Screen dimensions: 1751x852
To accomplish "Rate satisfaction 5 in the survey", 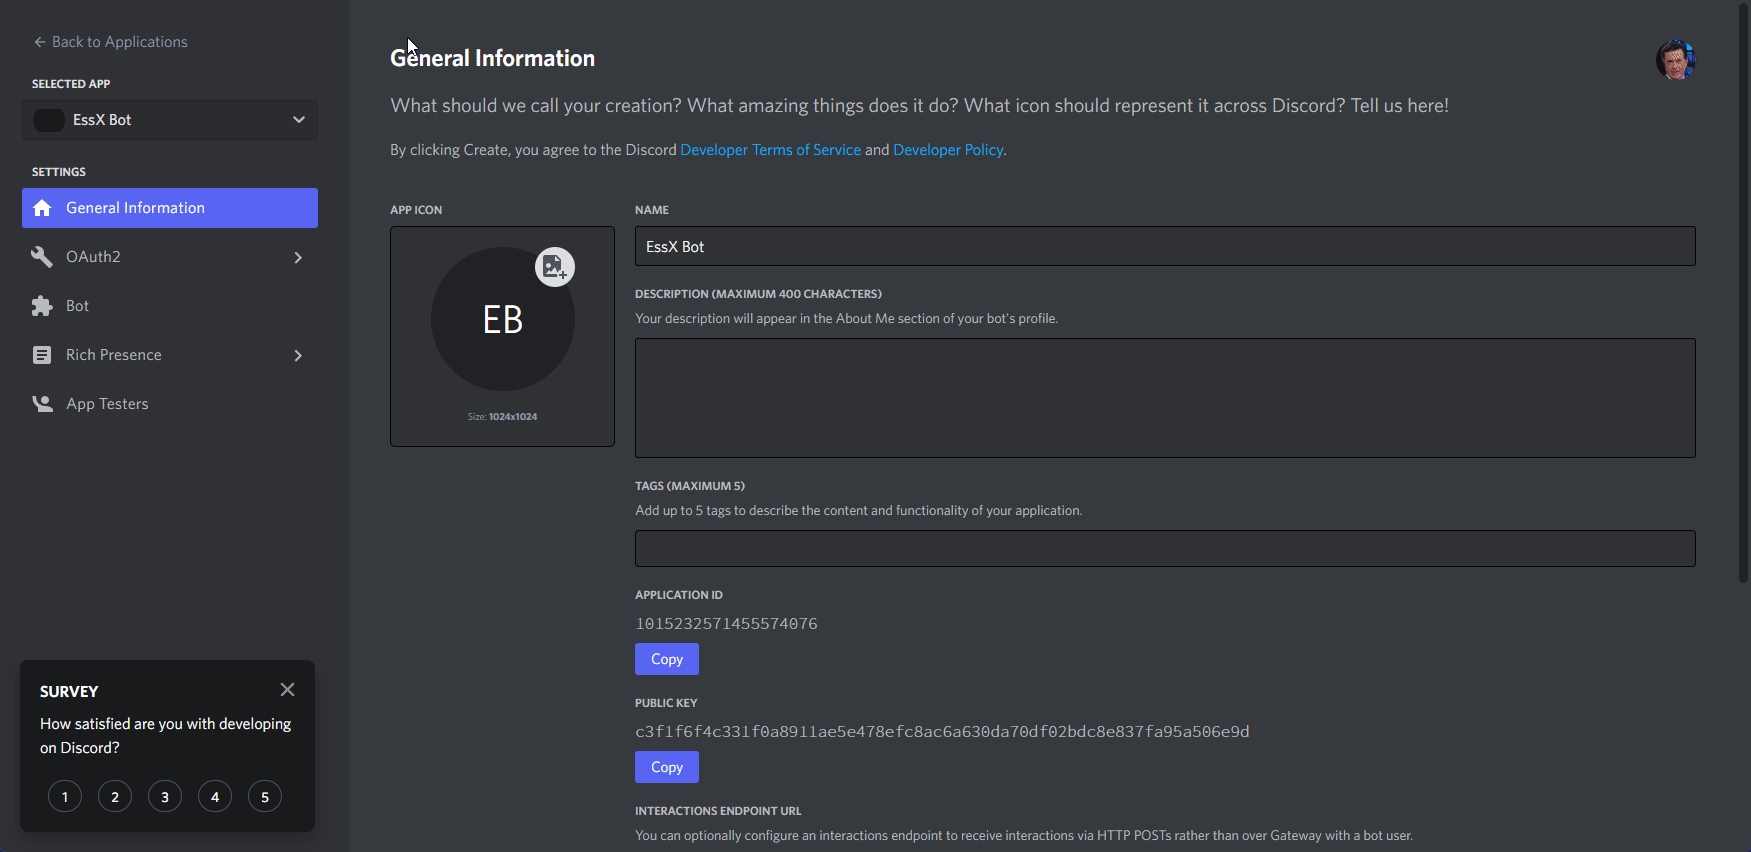I will click(265, 797).
